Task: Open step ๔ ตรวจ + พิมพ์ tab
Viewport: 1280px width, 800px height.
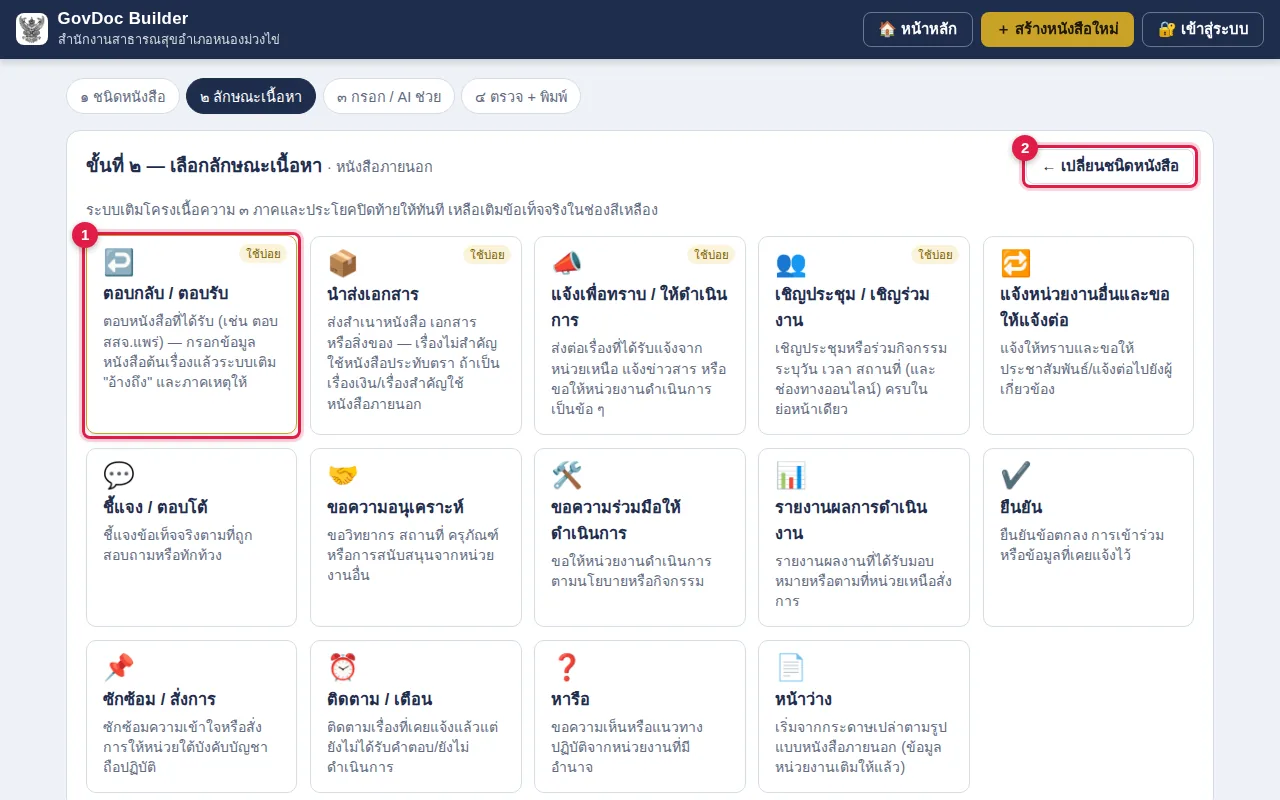Action: 521,96
